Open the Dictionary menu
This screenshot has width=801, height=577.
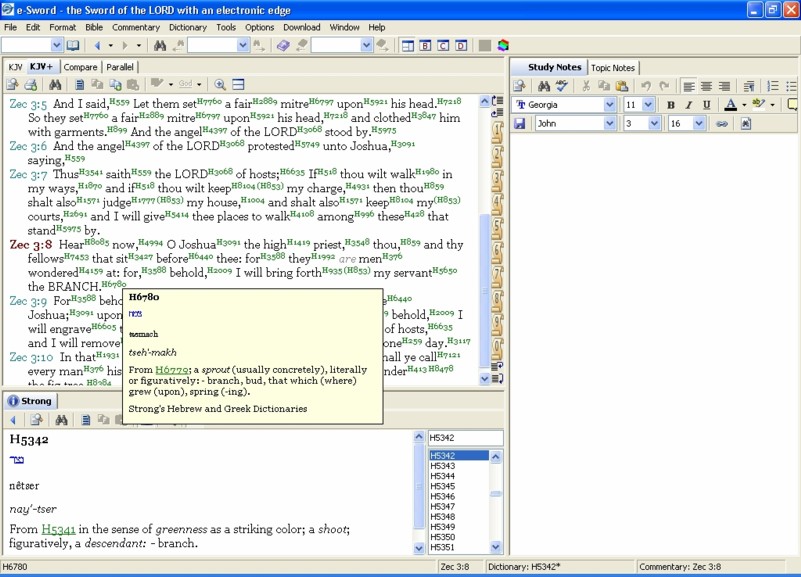pyautogui.click(x=188, y=27)
